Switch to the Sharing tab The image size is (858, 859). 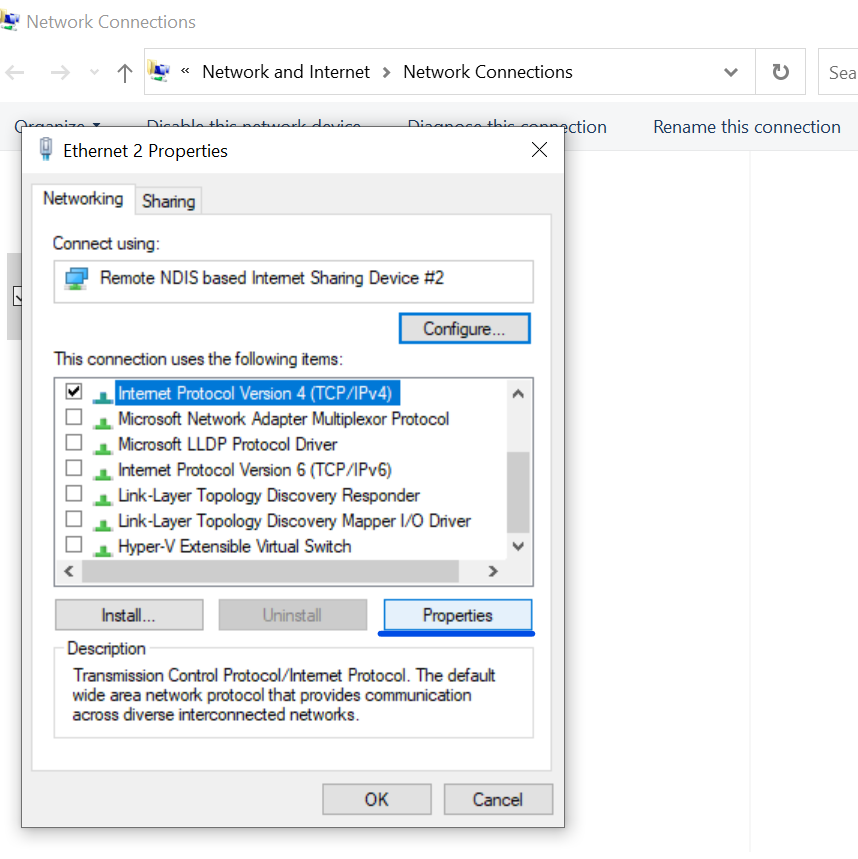pyautogui.click(x=168, y=201)
